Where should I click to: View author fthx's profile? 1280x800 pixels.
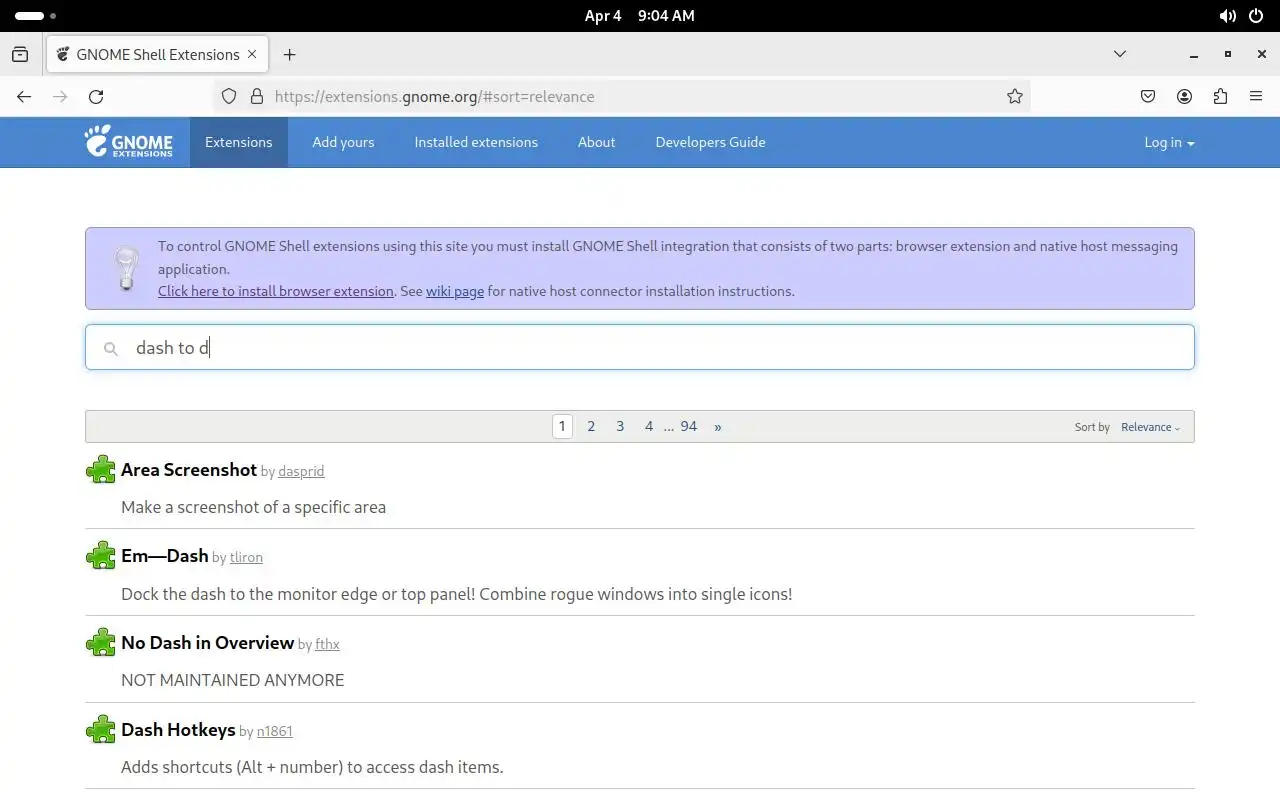pos(327,645)
